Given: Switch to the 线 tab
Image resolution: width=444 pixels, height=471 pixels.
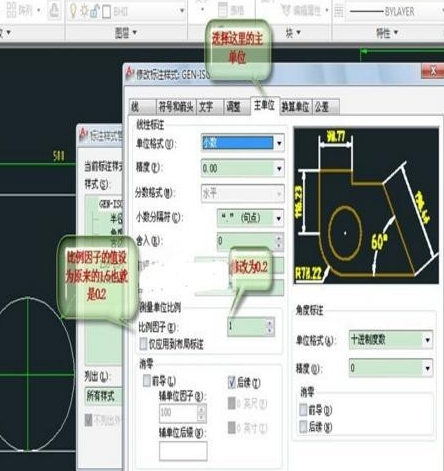Looking at the screenshot, I should click(142, 107).
